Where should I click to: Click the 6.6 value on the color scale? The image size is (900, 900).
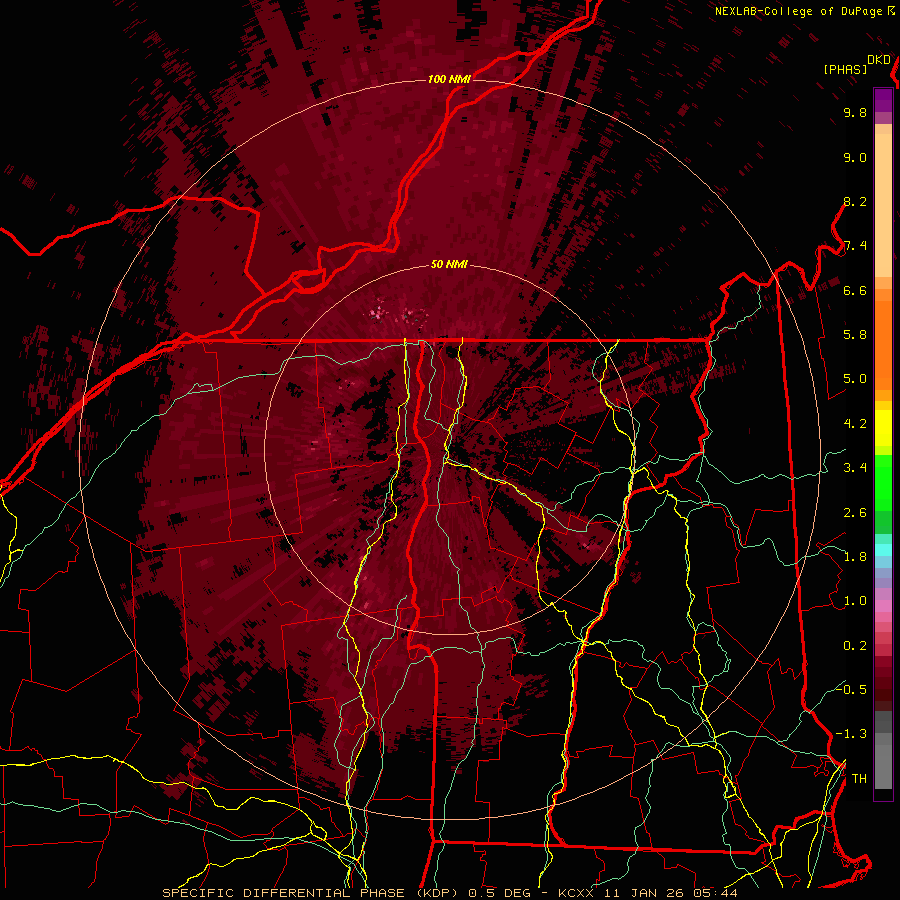pyautogui.click(x=855, y=290)
